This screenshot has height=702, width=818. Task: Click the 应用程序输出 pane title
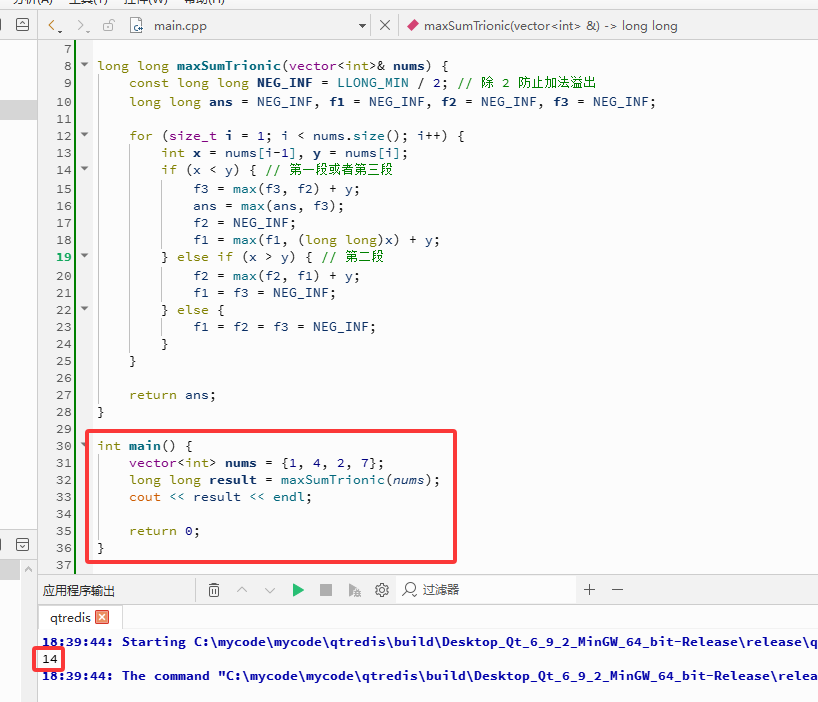click(x=79, y=590)
